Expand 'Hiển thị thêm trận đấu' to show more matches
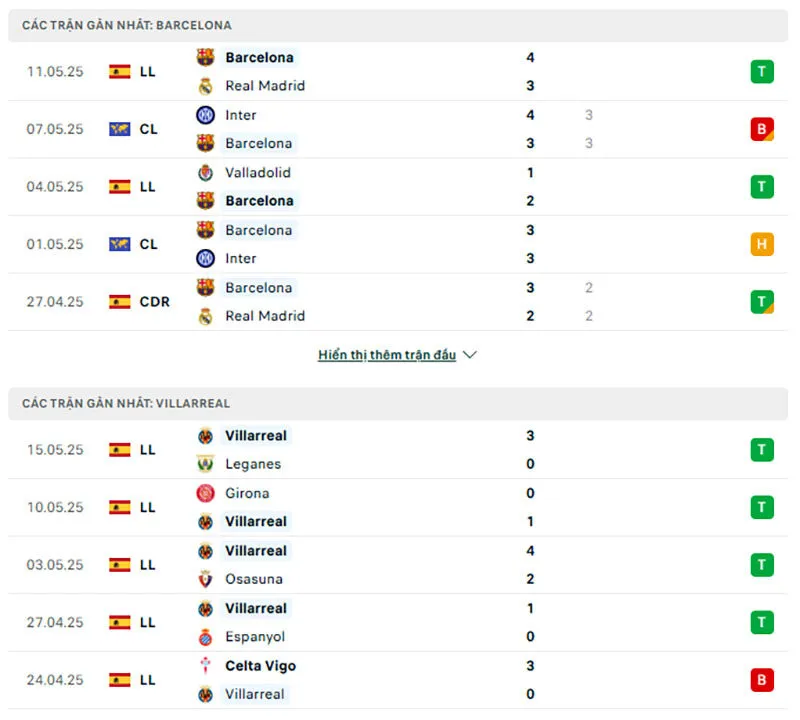Image resolution: width=800 pixels, height=720 pixels. (x=387, y=354)
